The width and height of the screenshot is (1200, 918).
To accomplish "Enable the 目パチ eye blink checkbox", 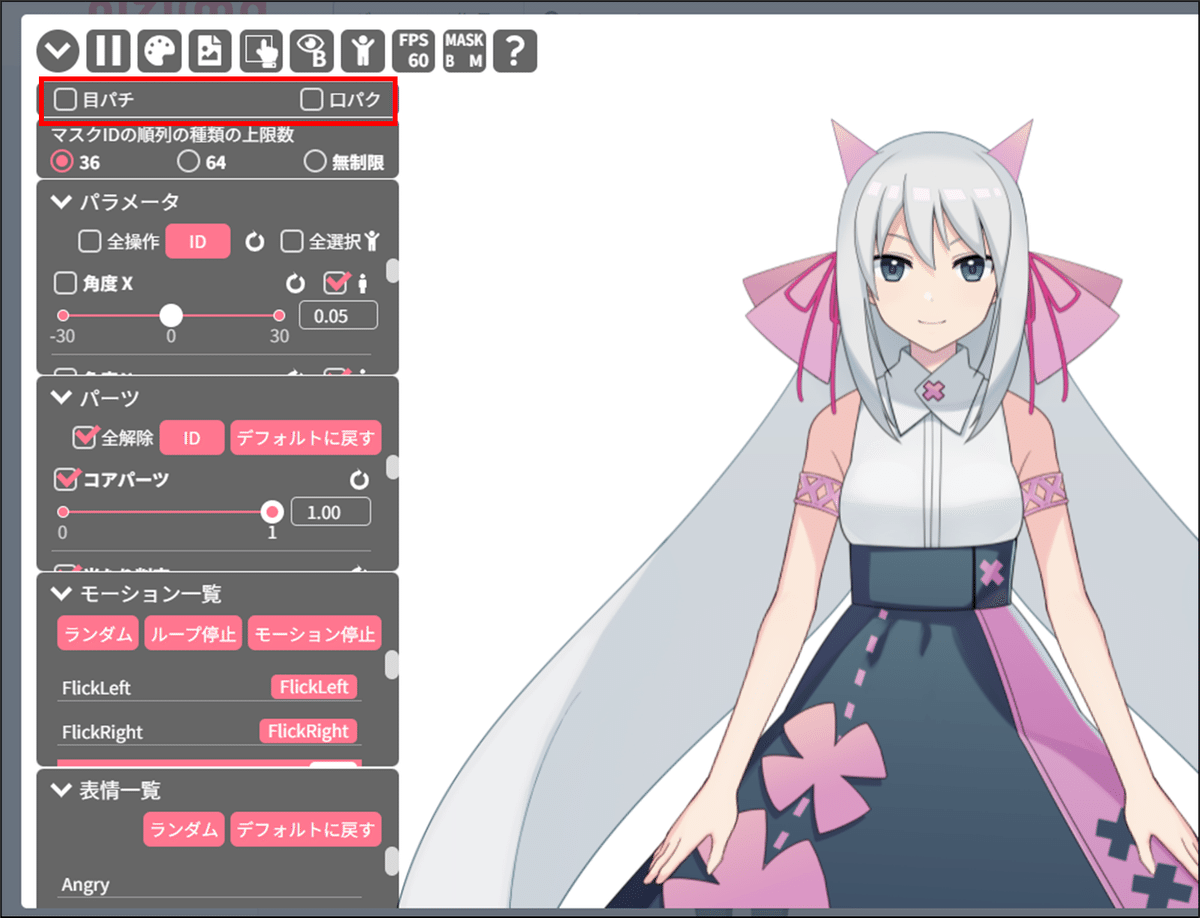I will [x=66, y=99].
